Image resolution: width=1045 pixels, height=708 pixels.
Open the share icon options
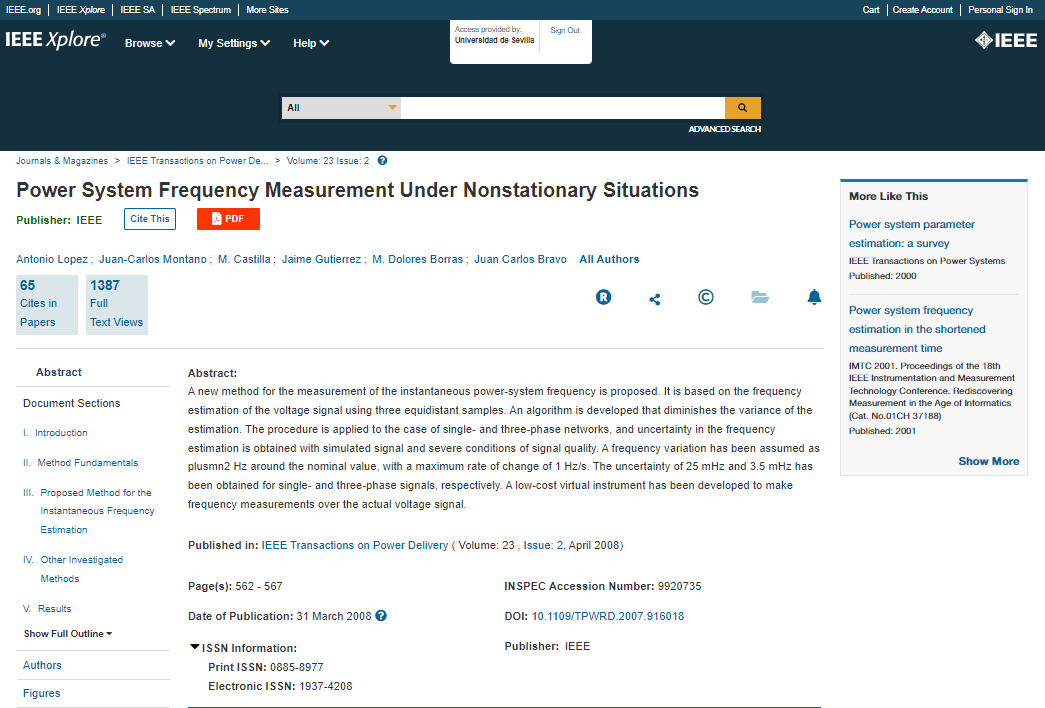(x=655, y=298)
